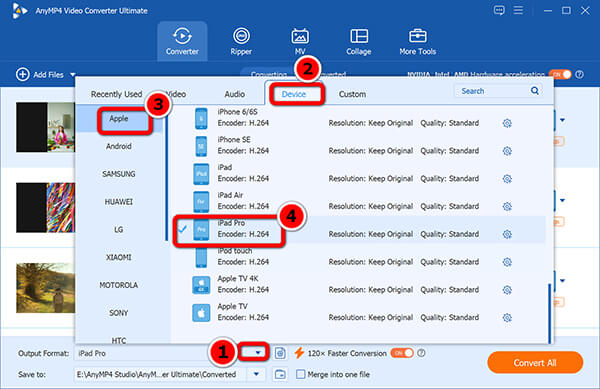The width and height of the screenshot is (600, 389).
Task: Click Faster Conversion help icon
Action: click(421, 353)
